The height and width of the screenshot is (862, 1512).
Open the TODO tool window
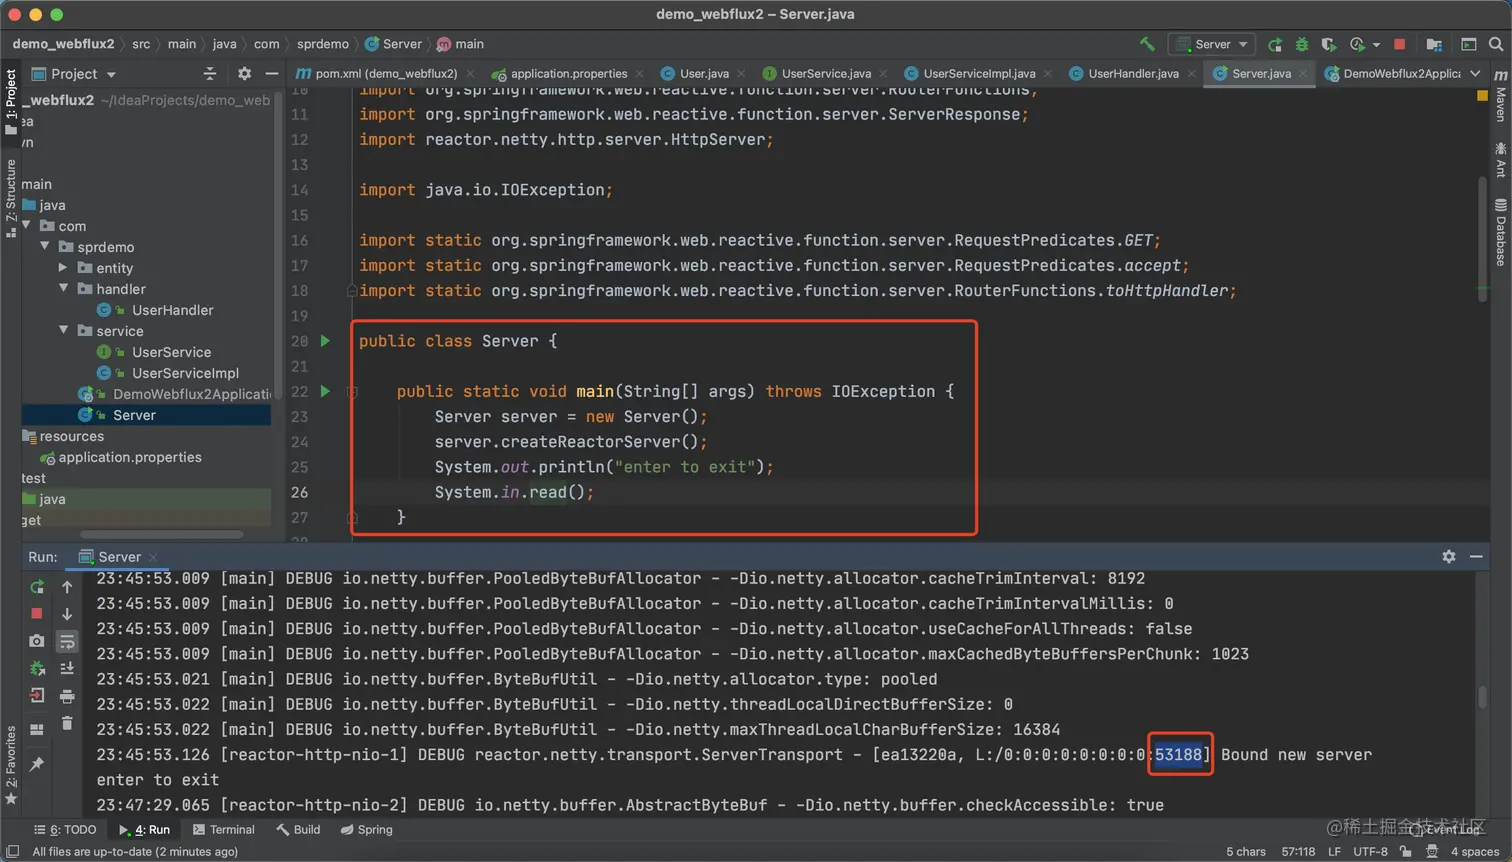point(65,830)
